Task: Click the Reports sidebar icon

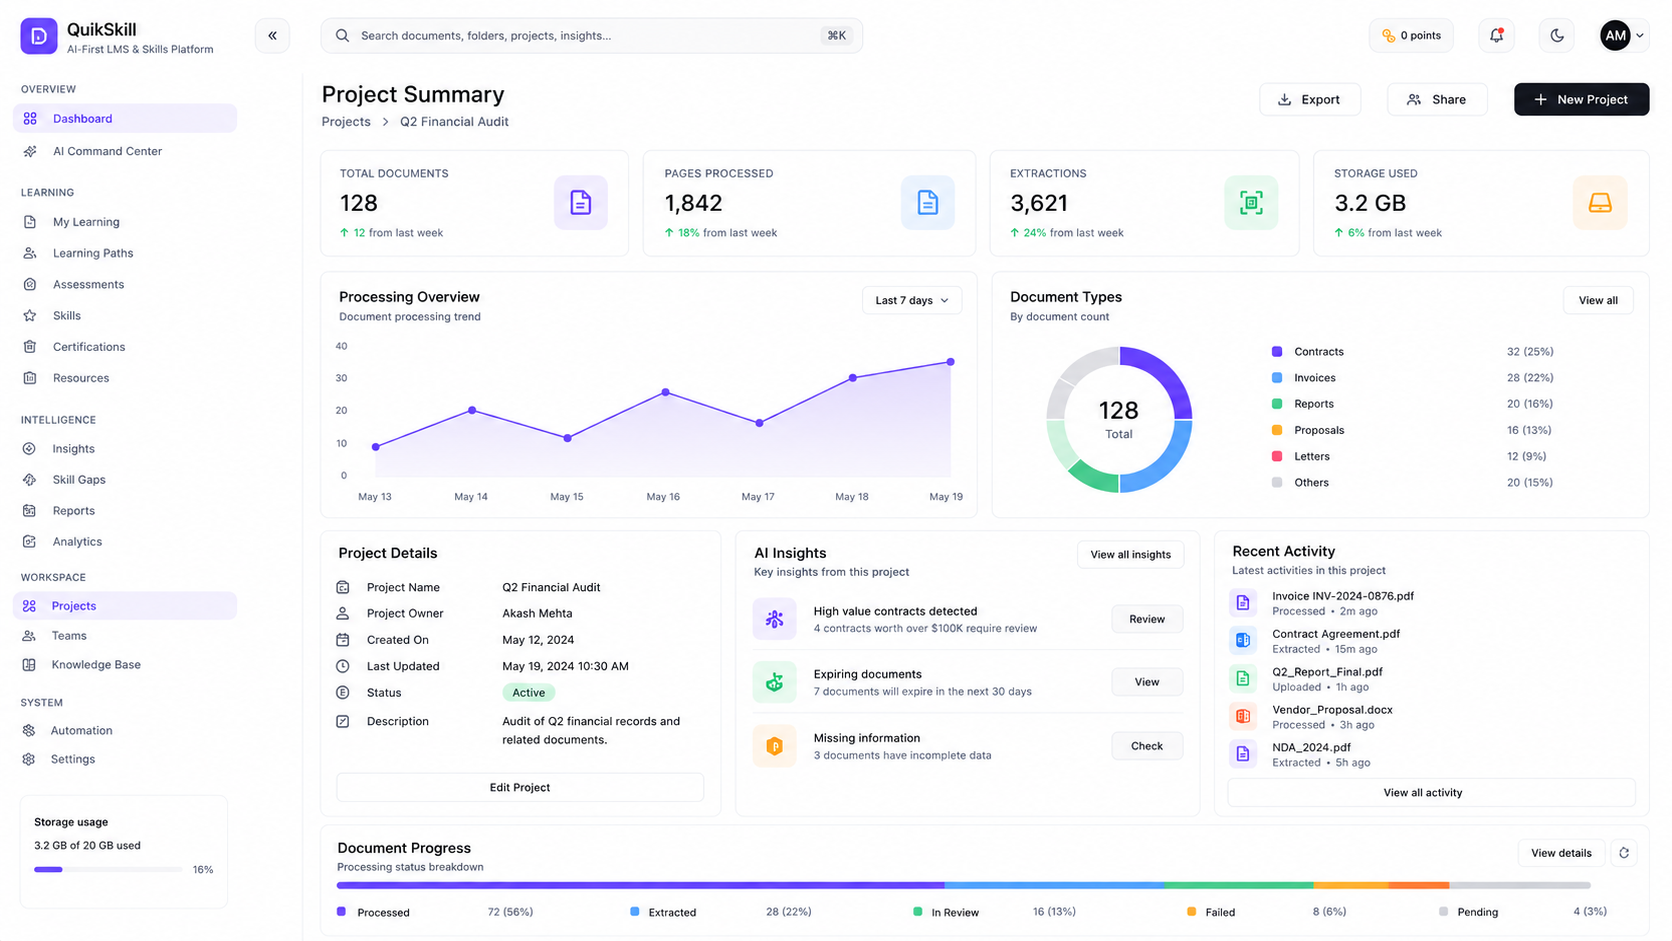Action: 30,511
